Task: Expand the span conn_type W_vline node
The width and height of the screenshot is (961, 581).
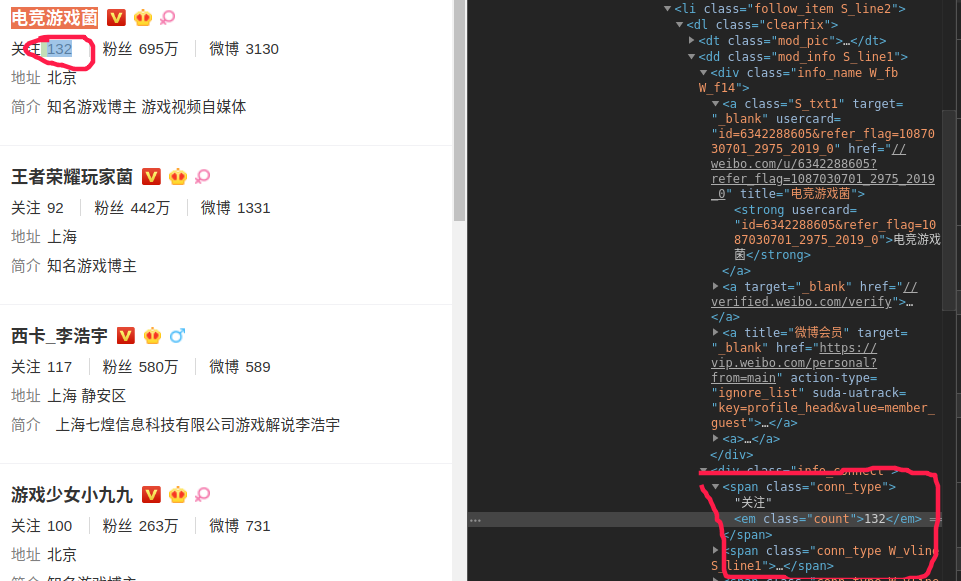Action: coord(715,550)
